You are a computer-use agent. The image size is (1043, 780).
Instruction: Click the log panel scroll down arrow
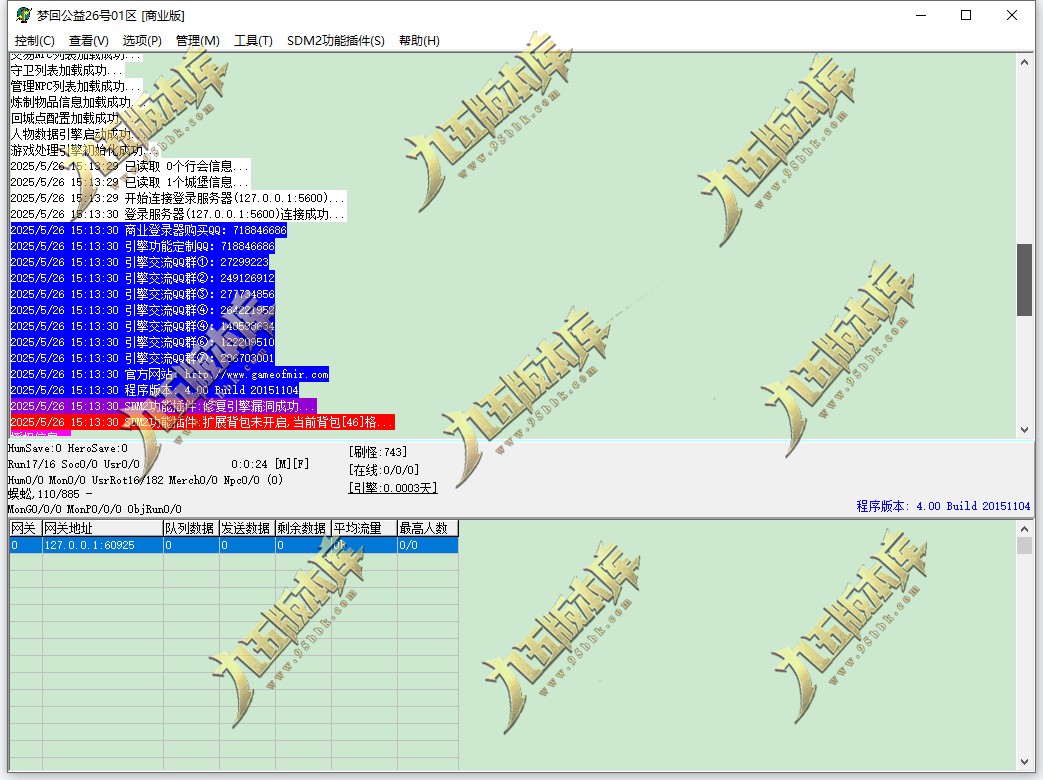click(1024, 430)
